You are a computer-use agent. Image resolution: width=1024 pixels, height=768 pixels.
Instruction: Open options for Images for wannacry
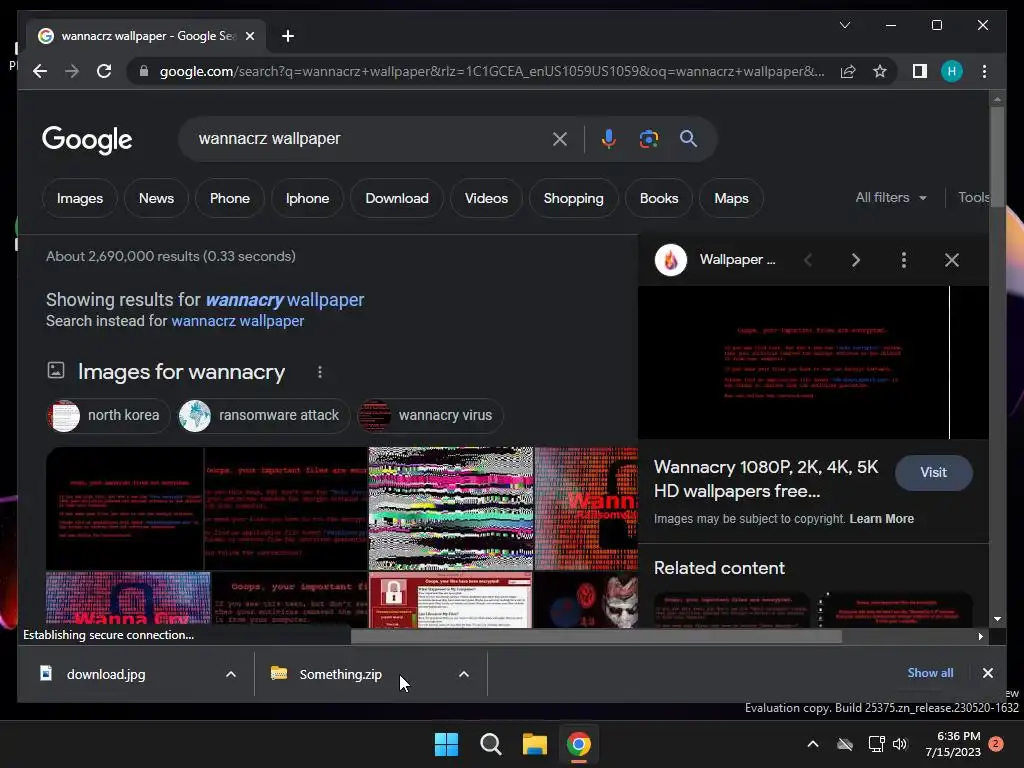click(x=319, y=372)
